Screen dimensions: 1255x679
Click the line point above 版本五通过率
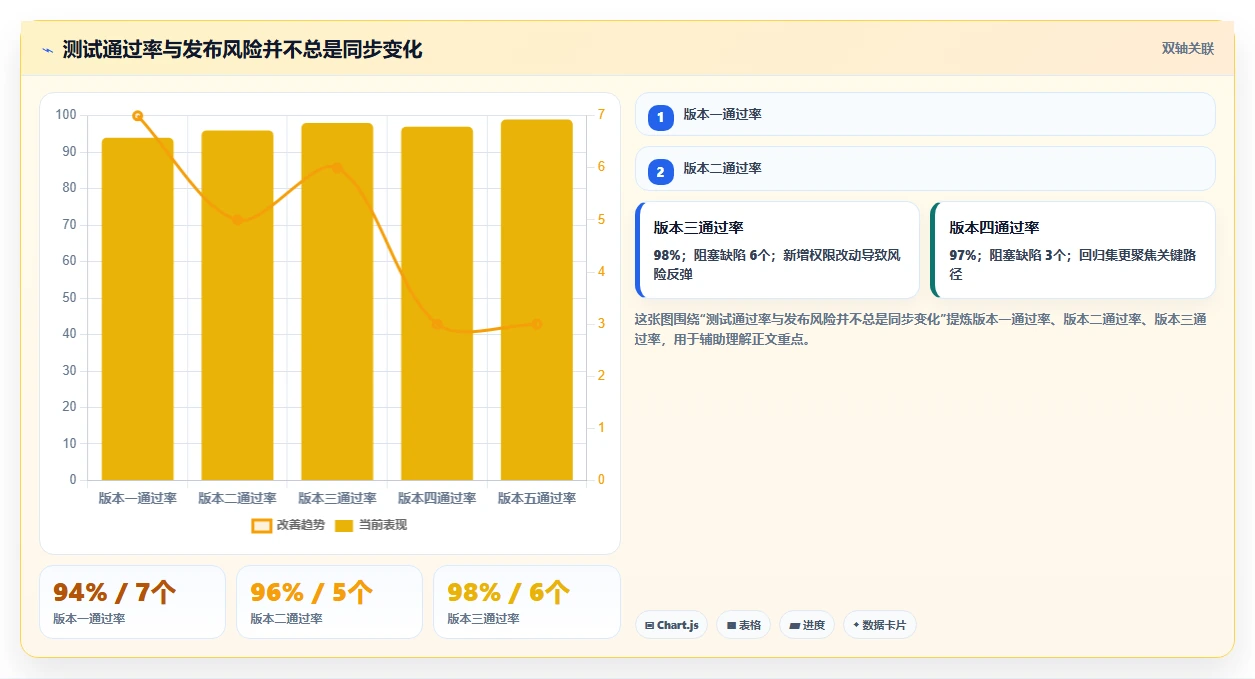(537, 324)
